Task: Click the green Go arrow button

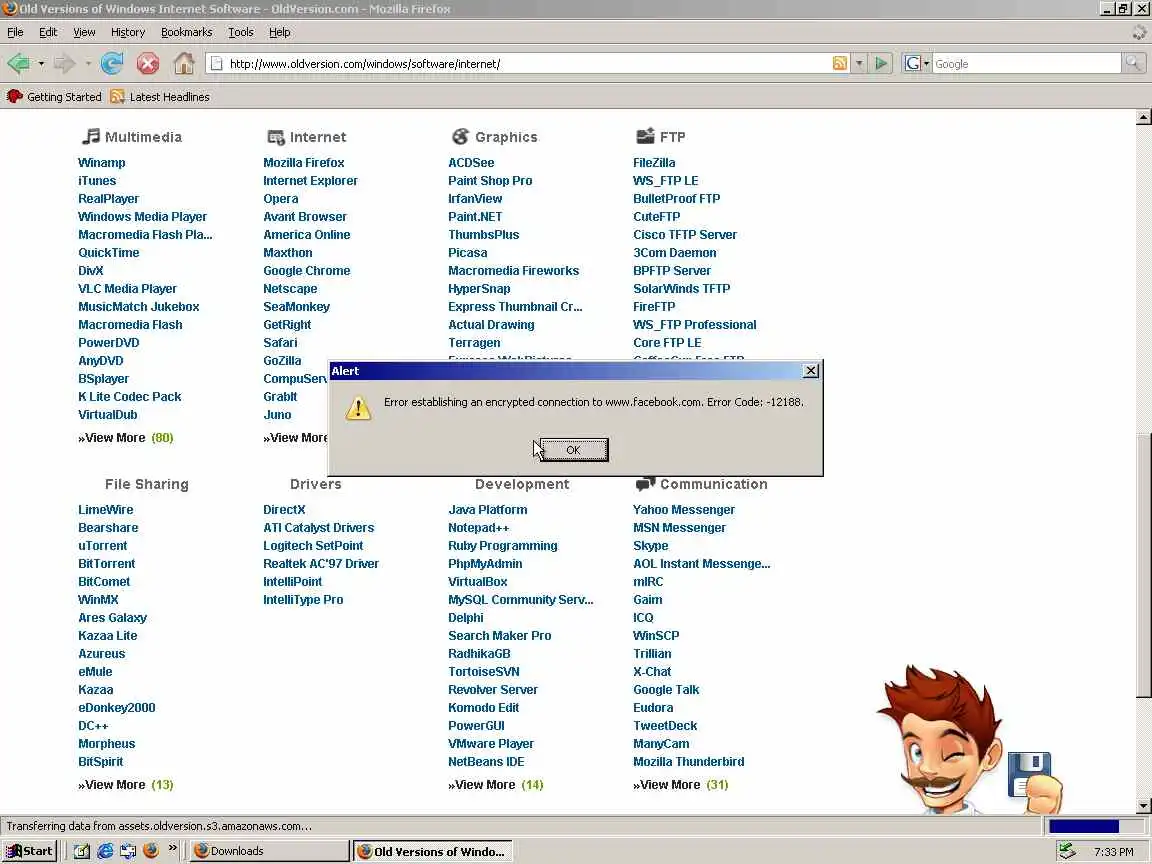Action: pyautogui.click(x=880, y=63)
